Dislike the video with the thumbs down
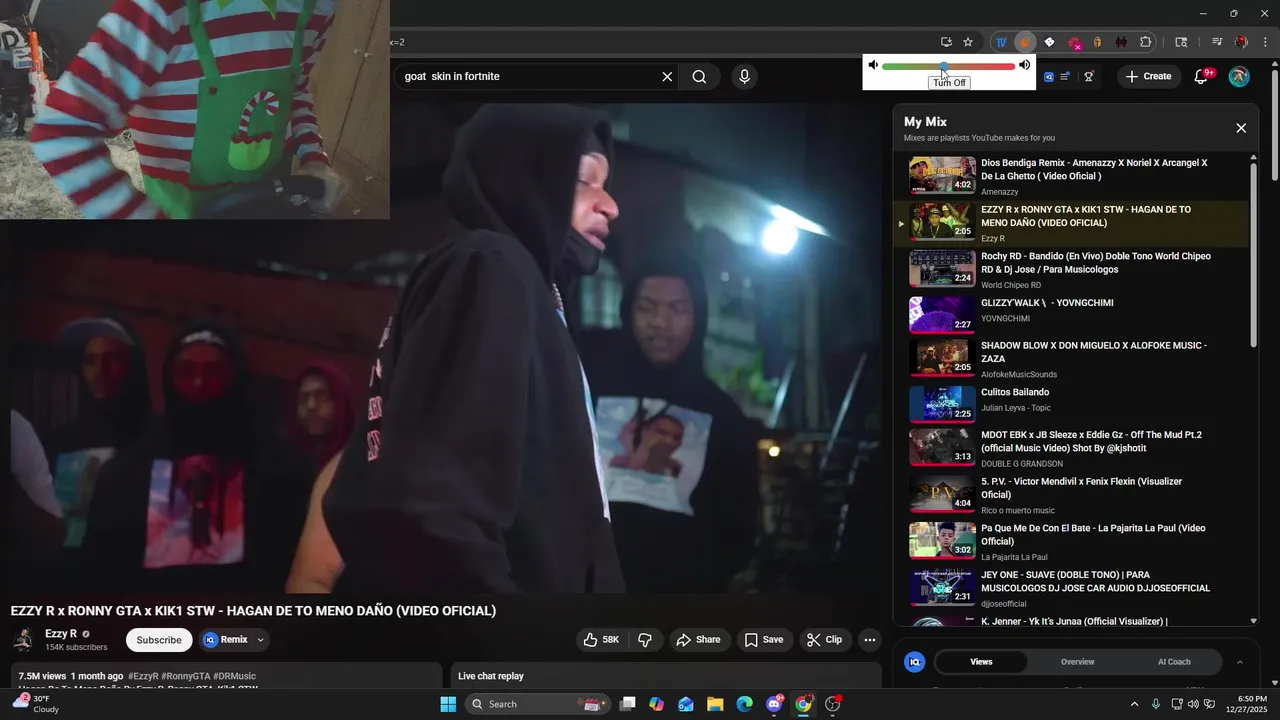This screenshot has width=1280, height=720. [645, 640]
